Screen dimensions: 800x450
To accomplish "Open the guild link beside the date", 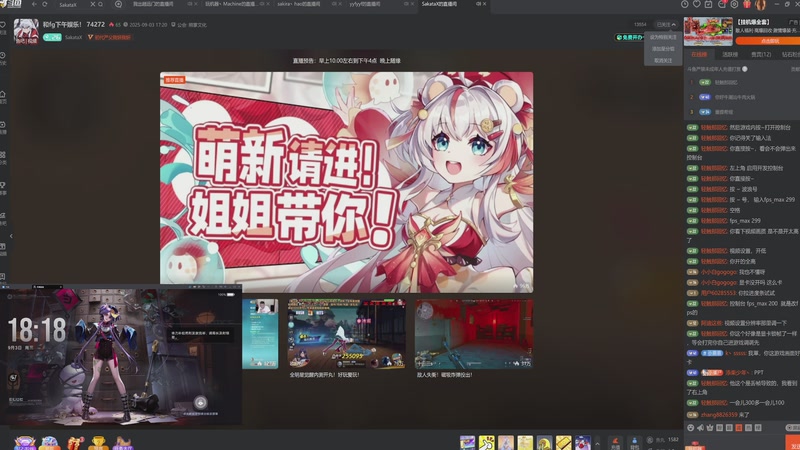I will 189,24.
